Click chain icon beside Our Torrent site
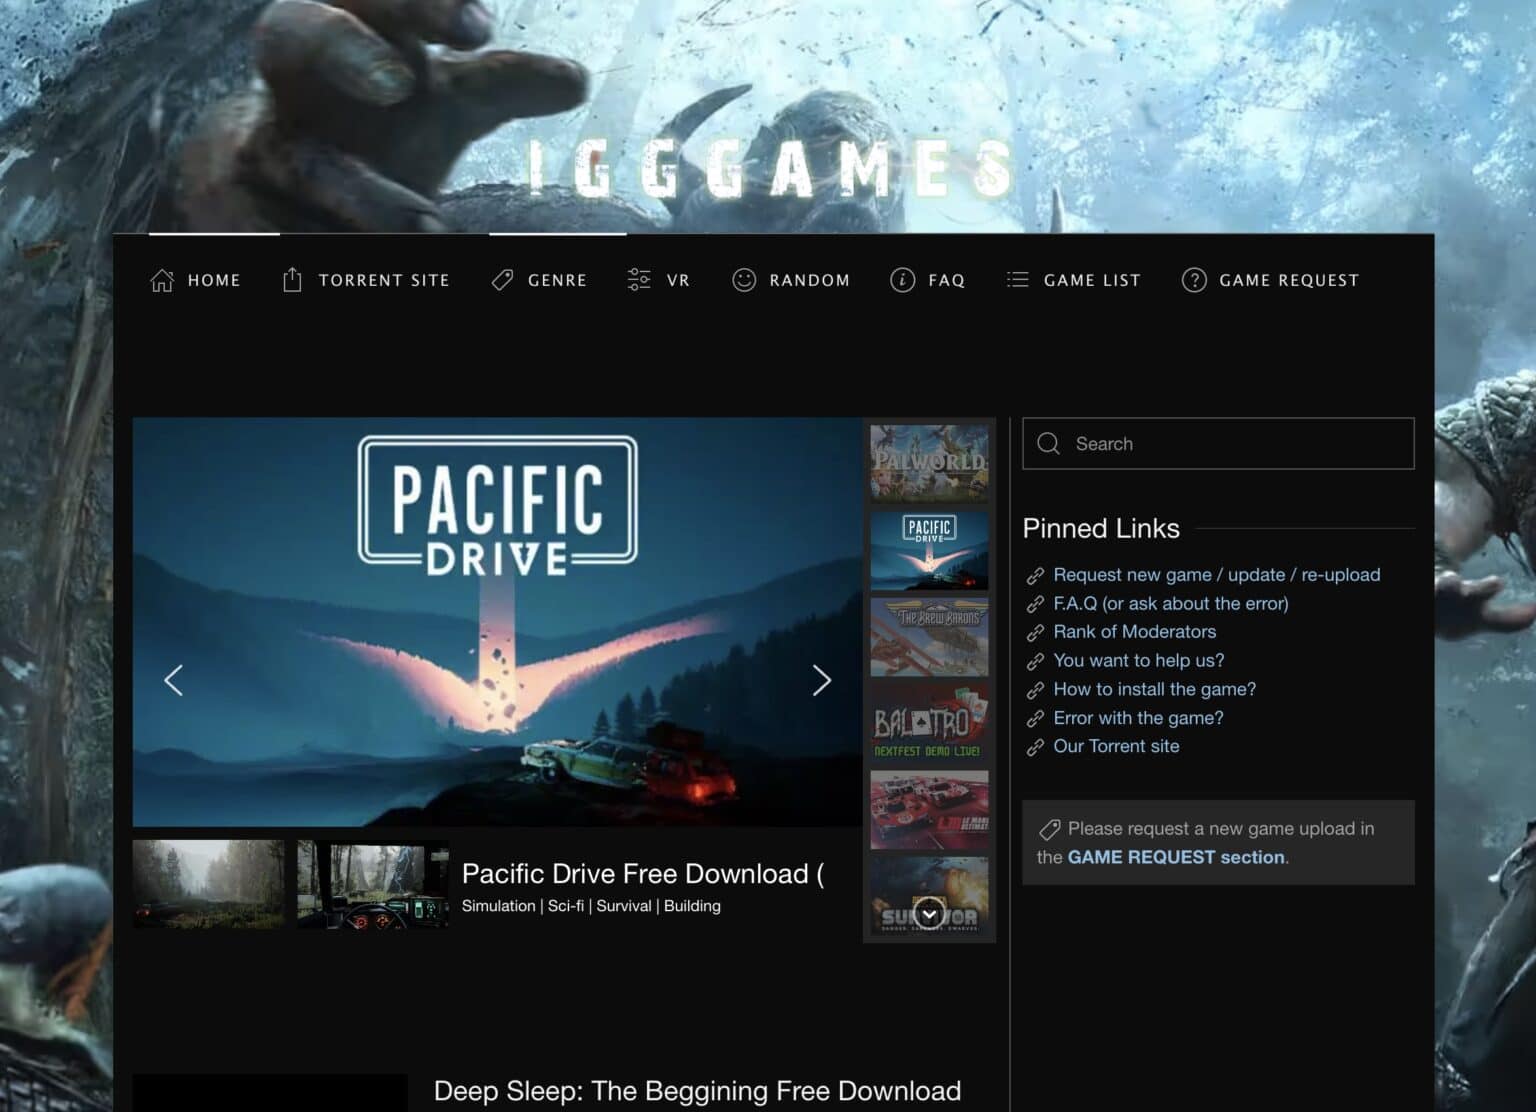The width and height of the screenshot is (1536, 1112). (1035, 748)
